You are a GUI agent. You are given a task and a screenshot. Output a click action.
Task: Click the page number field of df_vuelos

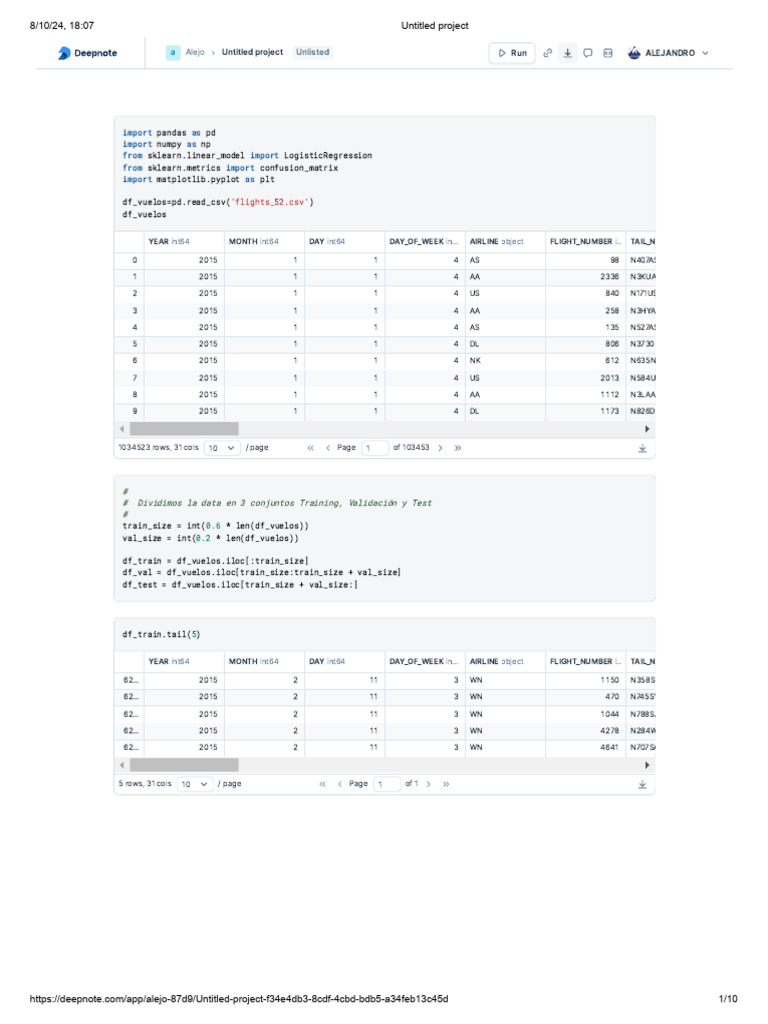pyautogui.click(x=375, y=448)
